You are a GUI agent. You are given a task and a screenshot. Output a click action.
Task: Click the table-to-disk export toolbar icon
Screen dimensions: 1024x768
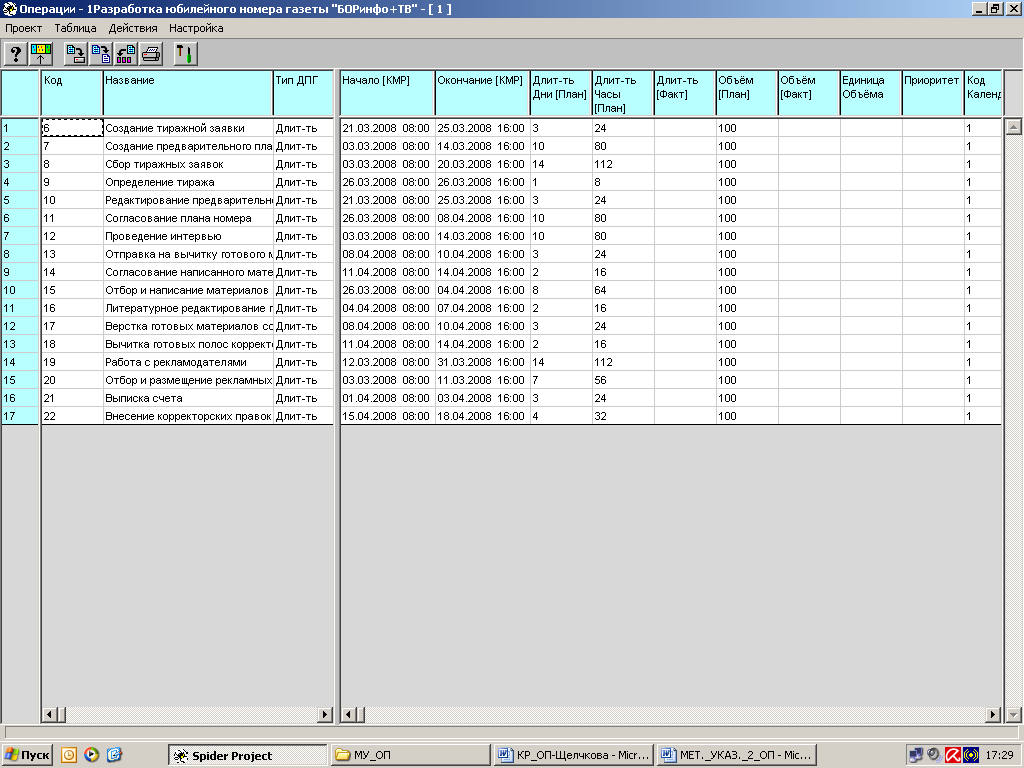click(76, 54)
